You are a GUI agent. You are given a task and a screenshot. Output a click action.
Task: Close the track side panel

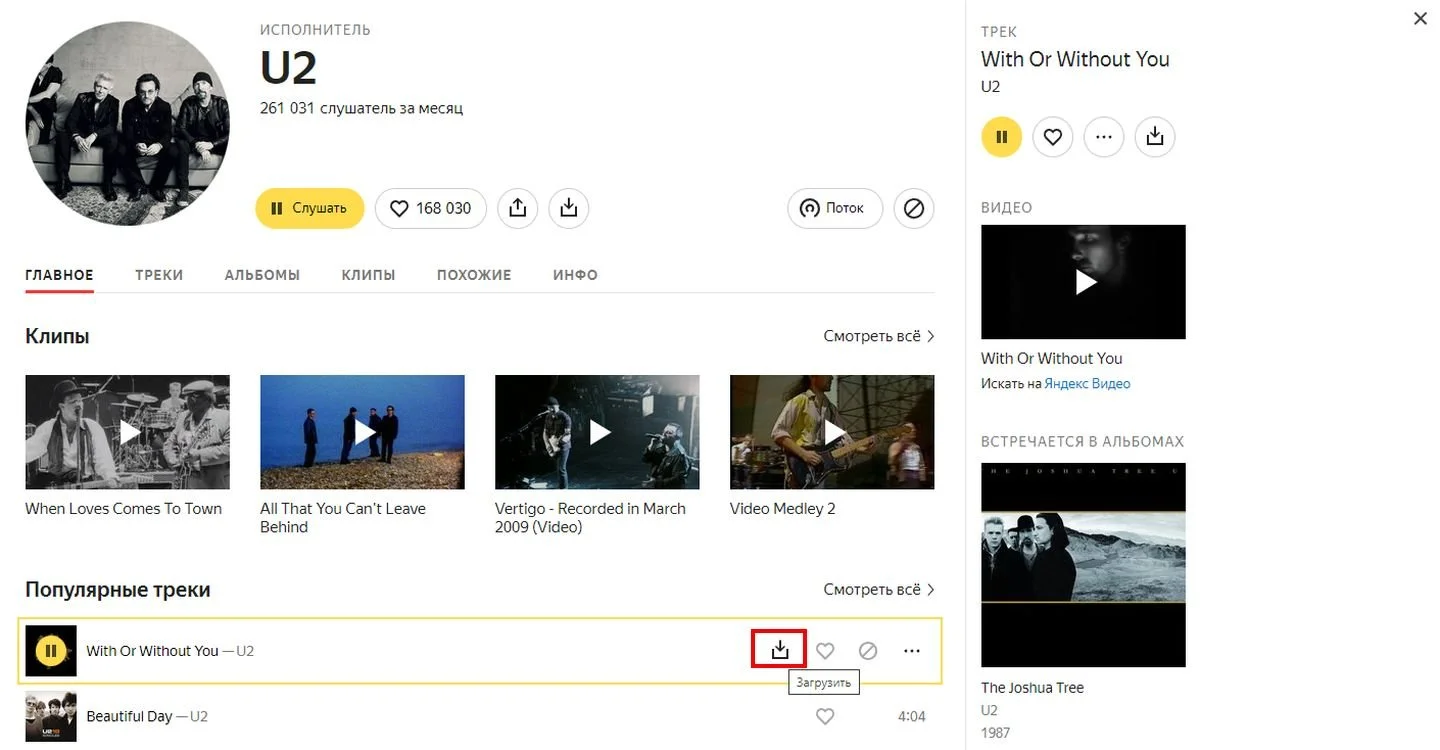coord(1420,18)
